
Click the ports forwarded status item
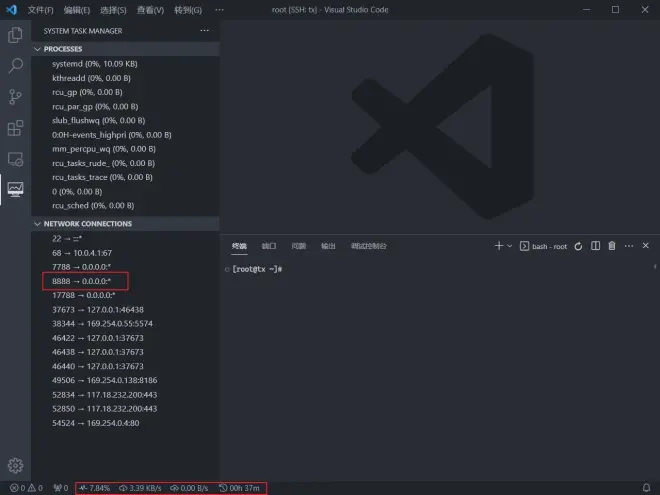coord(61,488)
